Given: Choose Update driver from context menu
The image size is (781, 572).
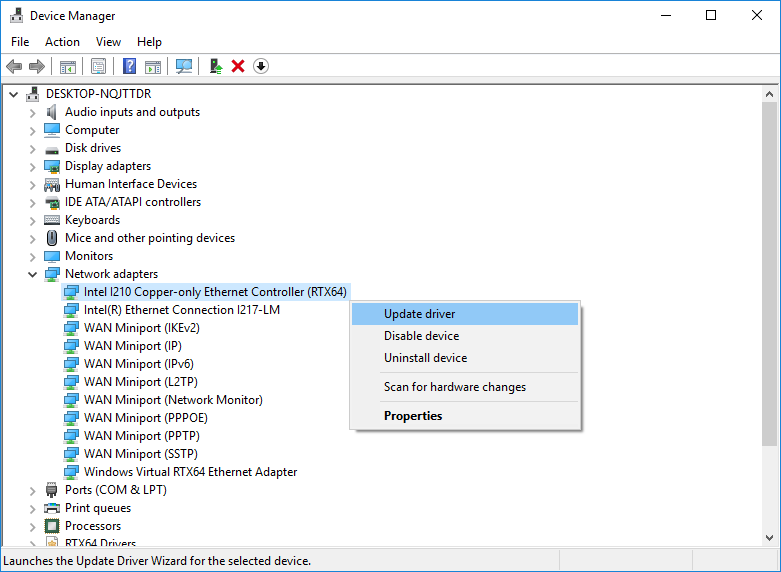Looking at the screenshot, I should 420,314.
